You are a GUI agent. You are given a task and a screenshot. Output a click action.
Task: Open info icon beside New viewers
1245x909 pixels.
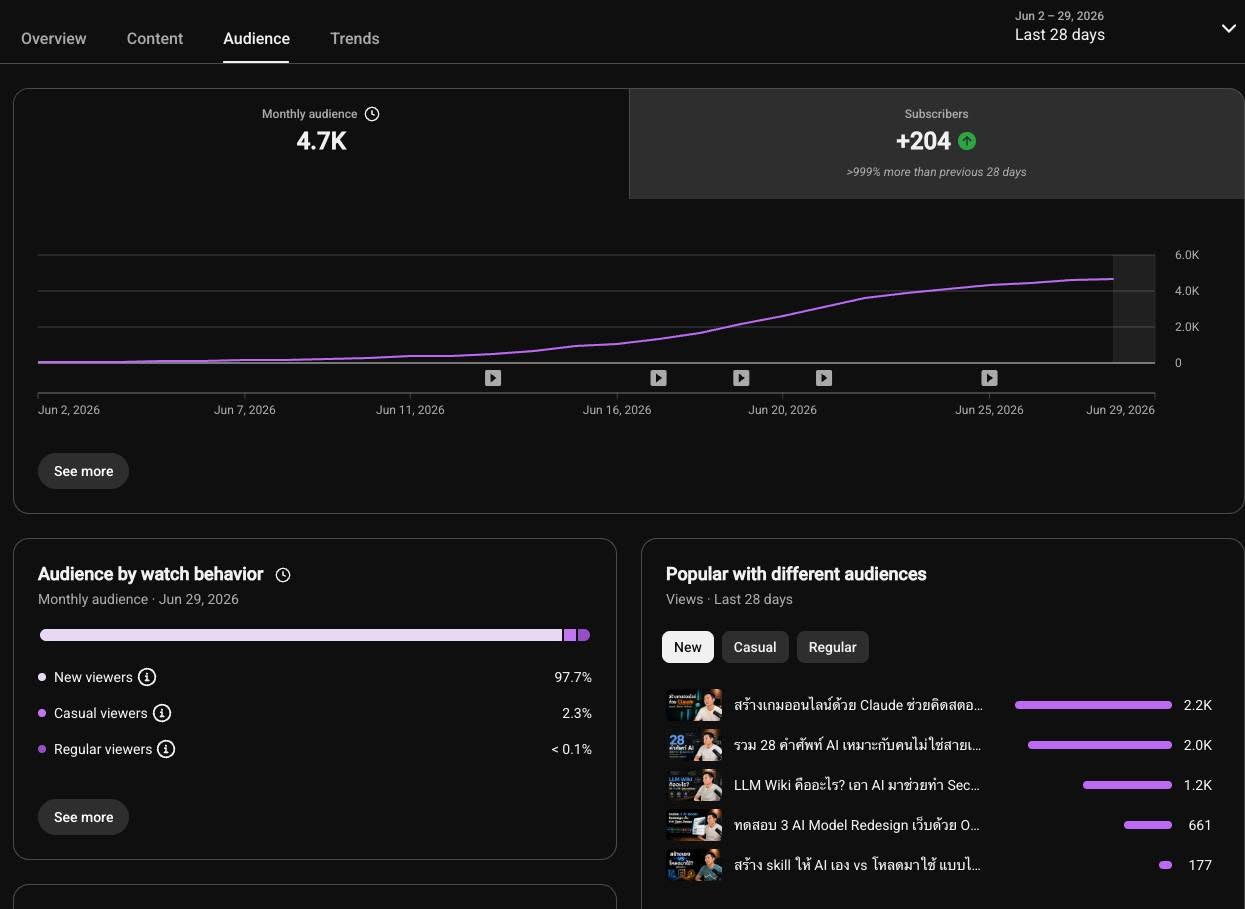tap(147, 677)
